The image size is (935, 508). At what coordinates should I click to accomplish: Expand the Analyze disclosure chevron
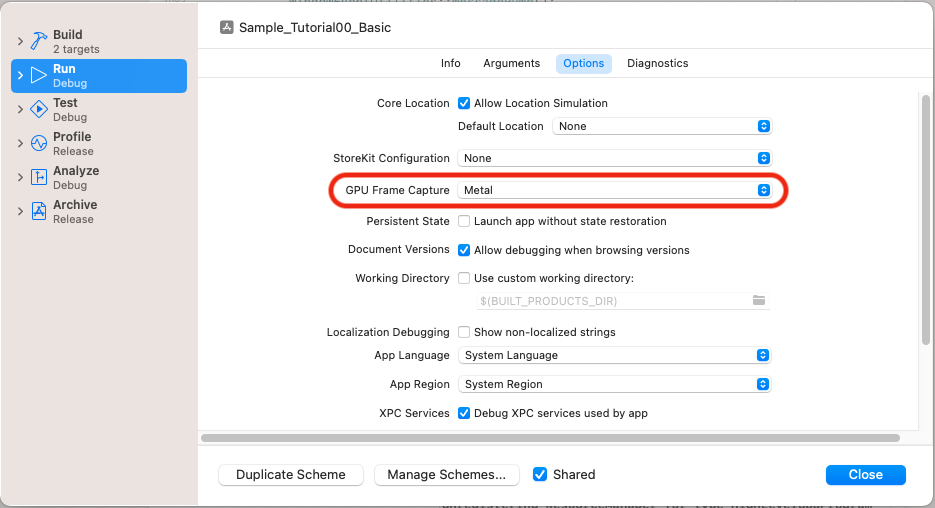pos(20,177)
